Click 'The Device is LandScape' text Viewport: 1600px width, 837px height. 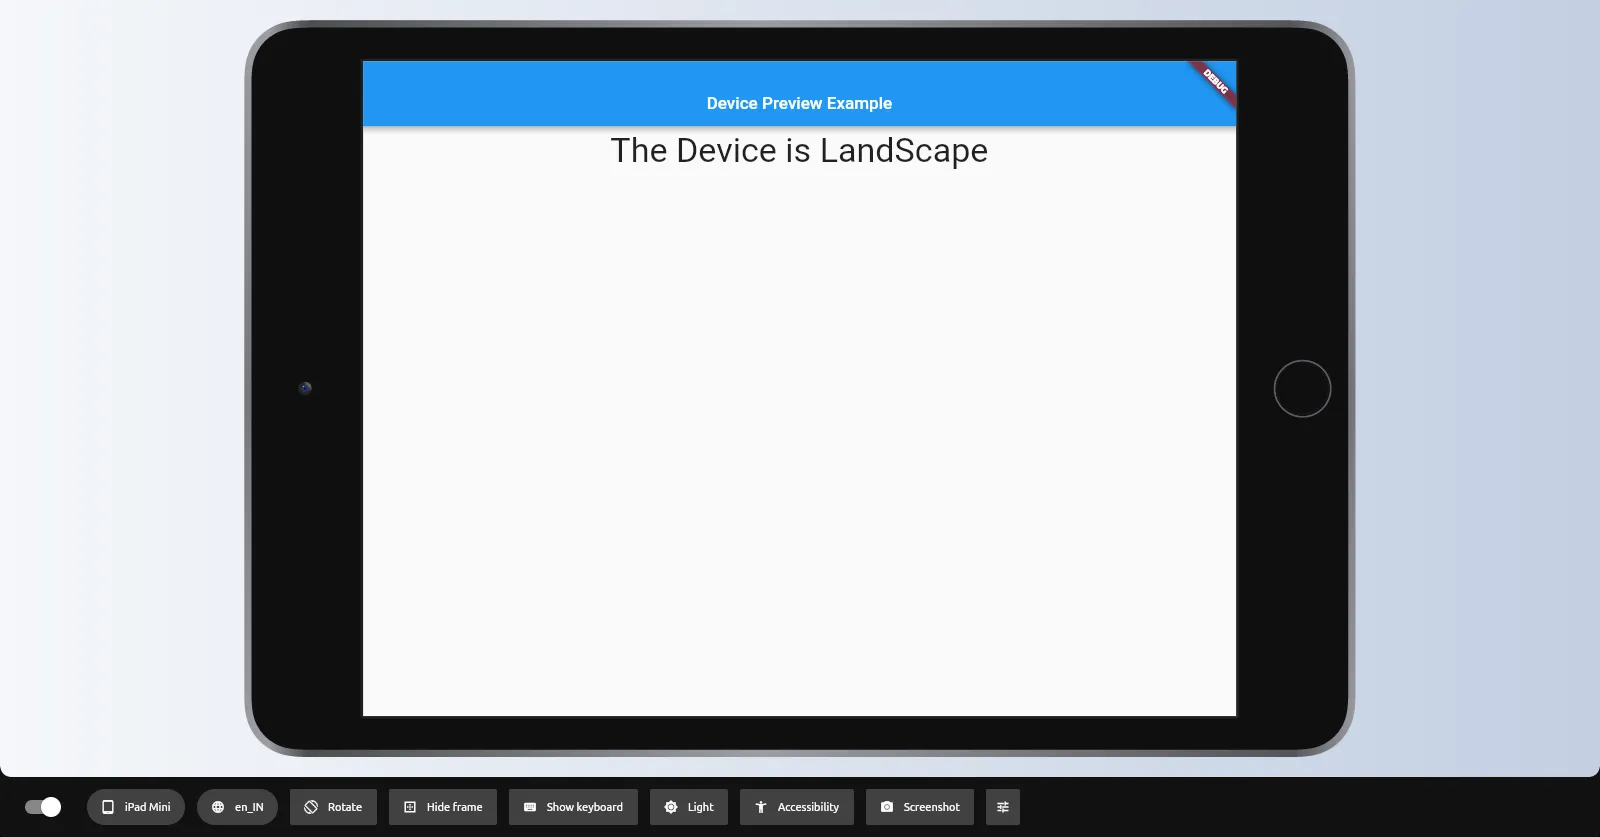[799, 151]
